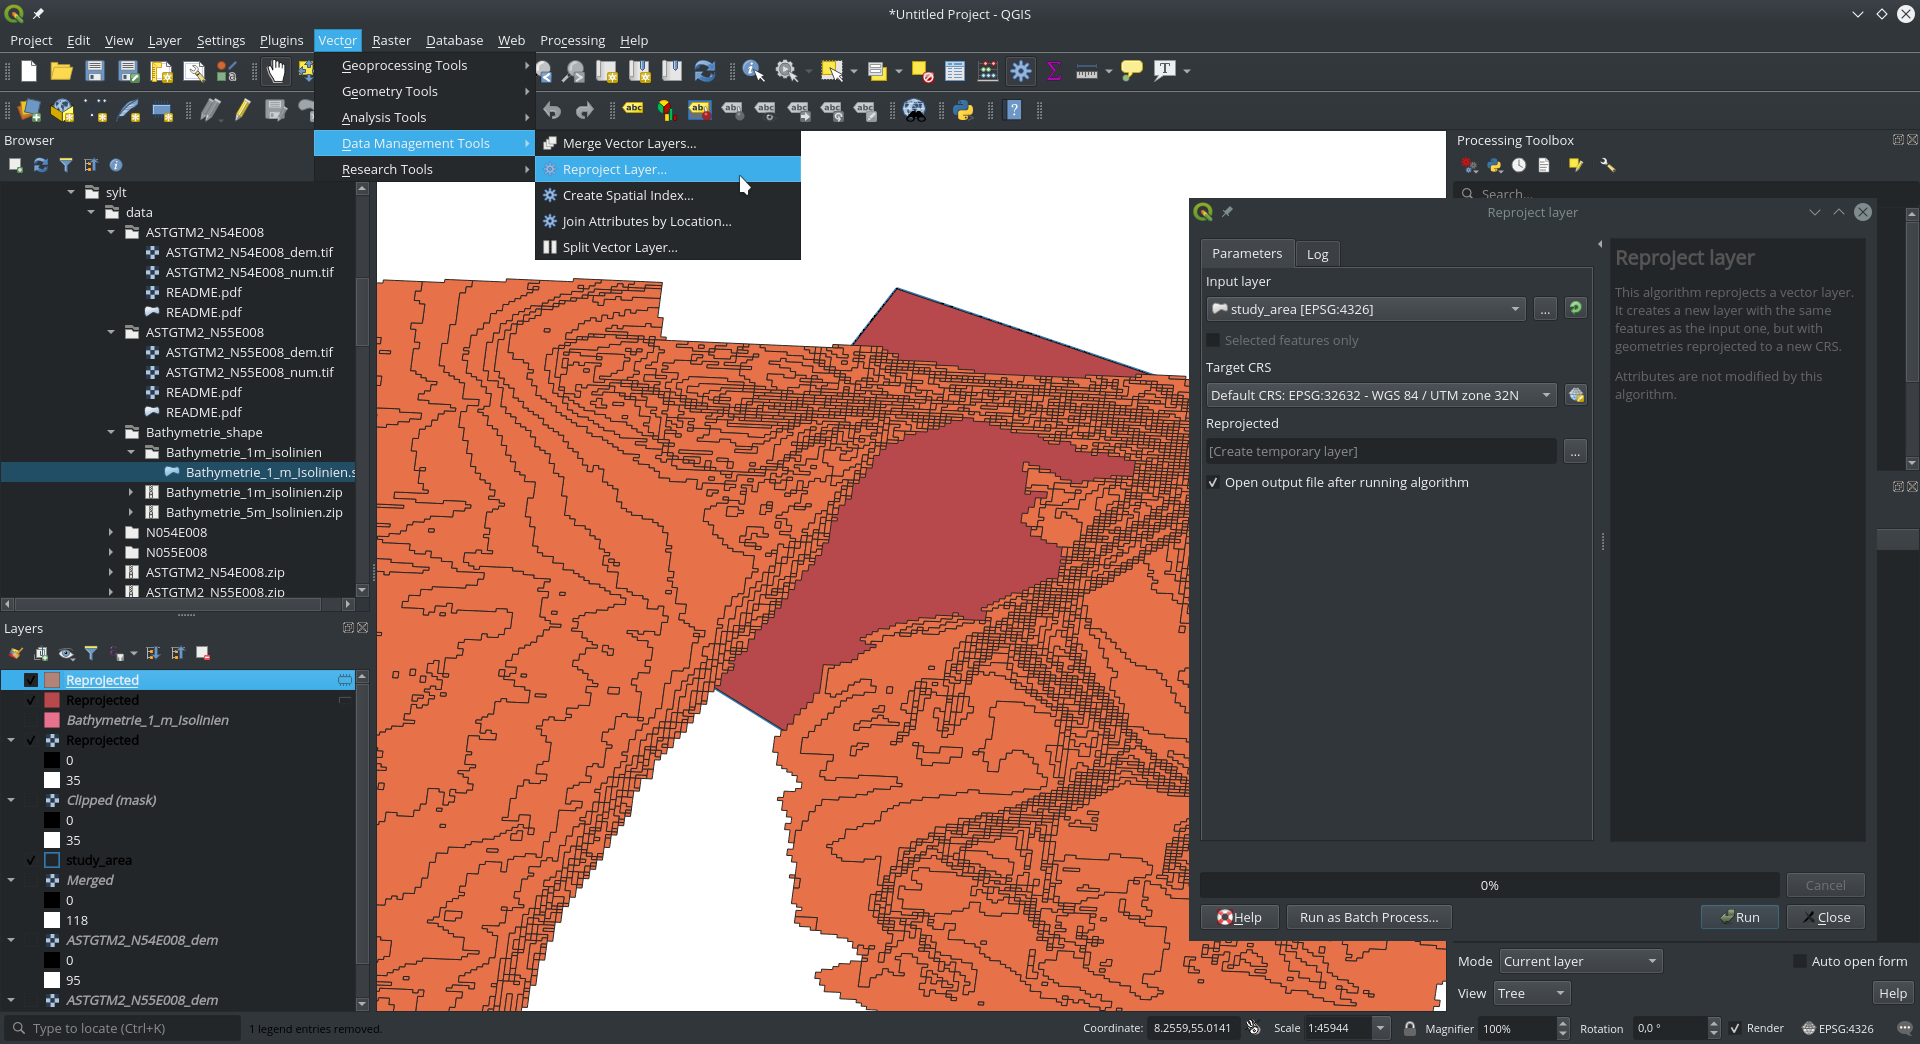The image size is (1920, 1044).
Task: Collapse the ASTGTM2_N55E008 folder
Action: click(x=112, y=332)
